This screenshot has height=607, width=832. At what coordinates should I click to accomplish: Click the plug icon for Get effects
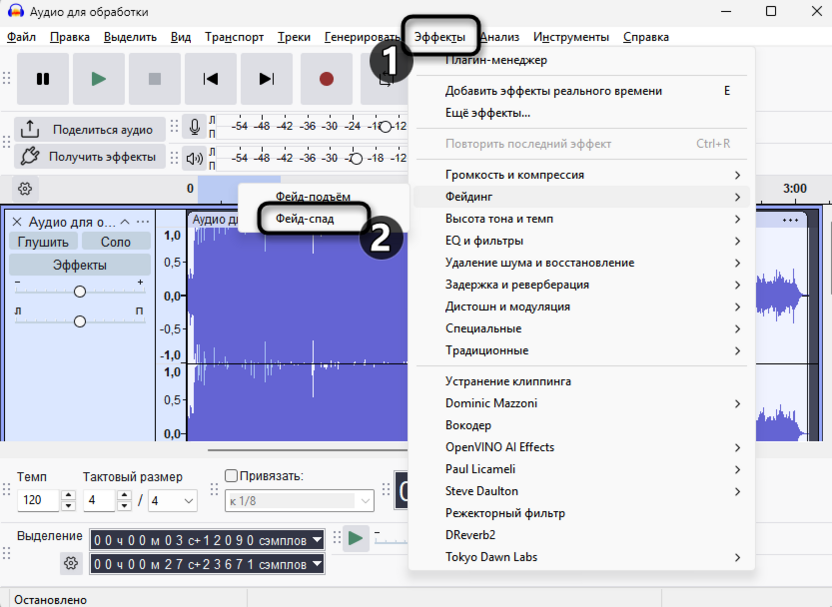pyautogui.click(x=30, y=157)
